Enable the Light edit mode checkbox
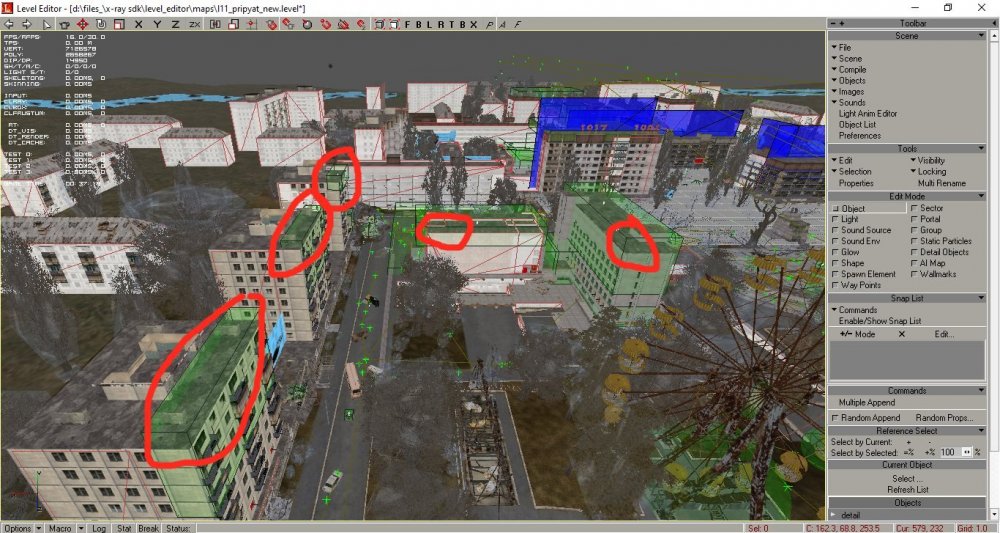 click(835, 219)
